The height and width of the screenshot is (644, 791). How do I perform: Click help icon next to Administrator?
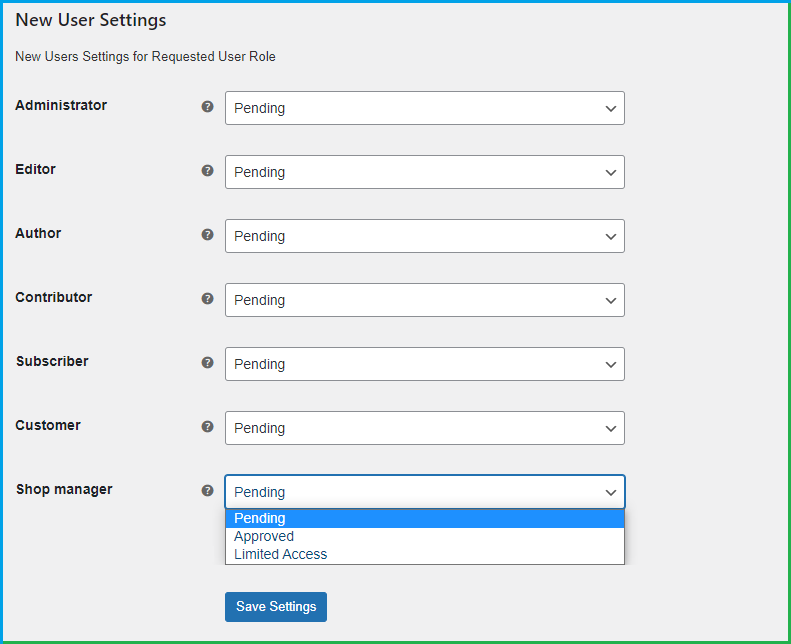click(207, 106)
